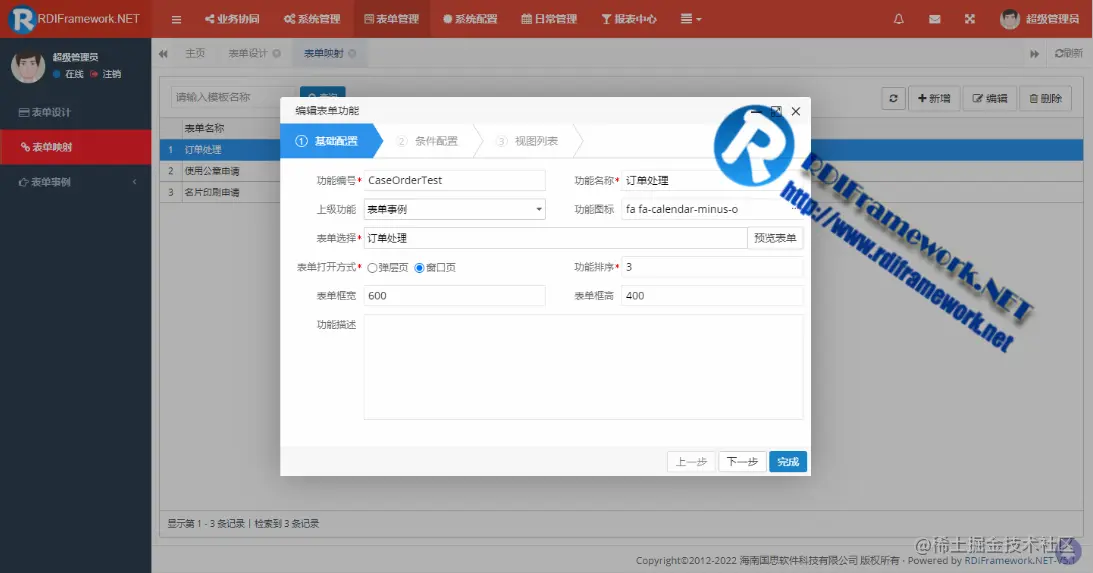Click the 表单框高 input field
The width and height of the screenshot is (1093, 573).
tap(712, 296)
